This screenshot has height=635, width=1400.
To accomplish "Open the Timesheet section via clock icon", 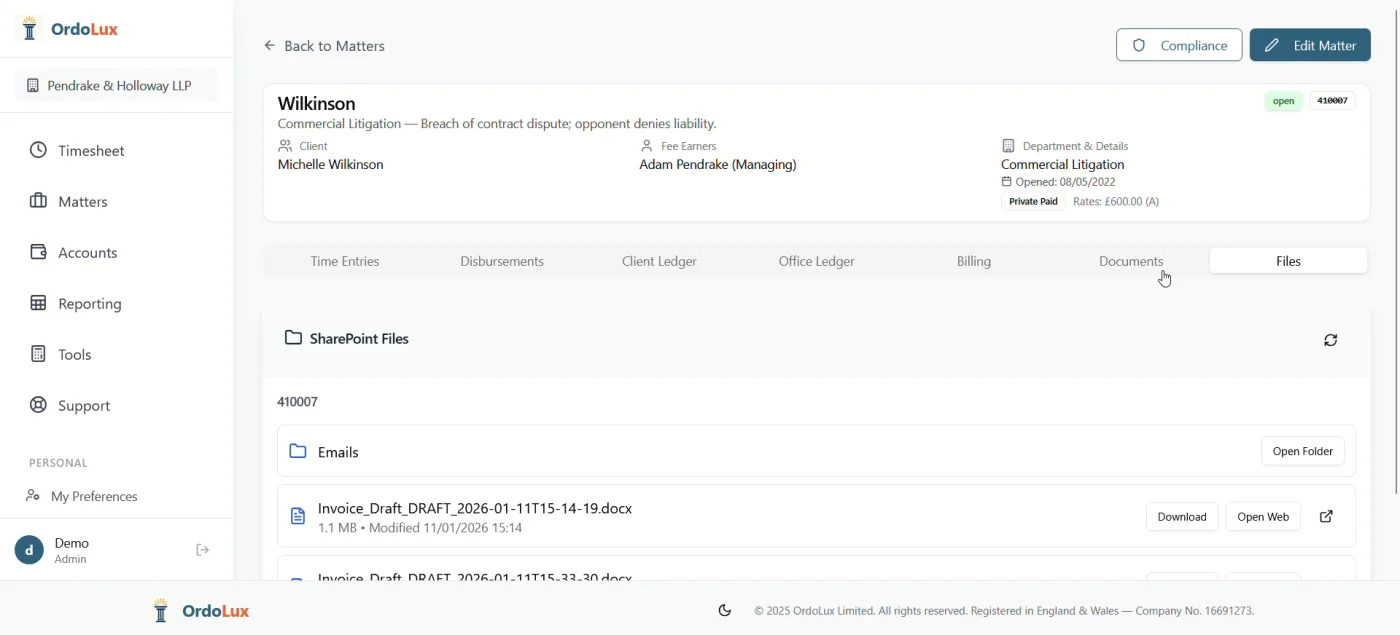I will click(x=36, y=150).
